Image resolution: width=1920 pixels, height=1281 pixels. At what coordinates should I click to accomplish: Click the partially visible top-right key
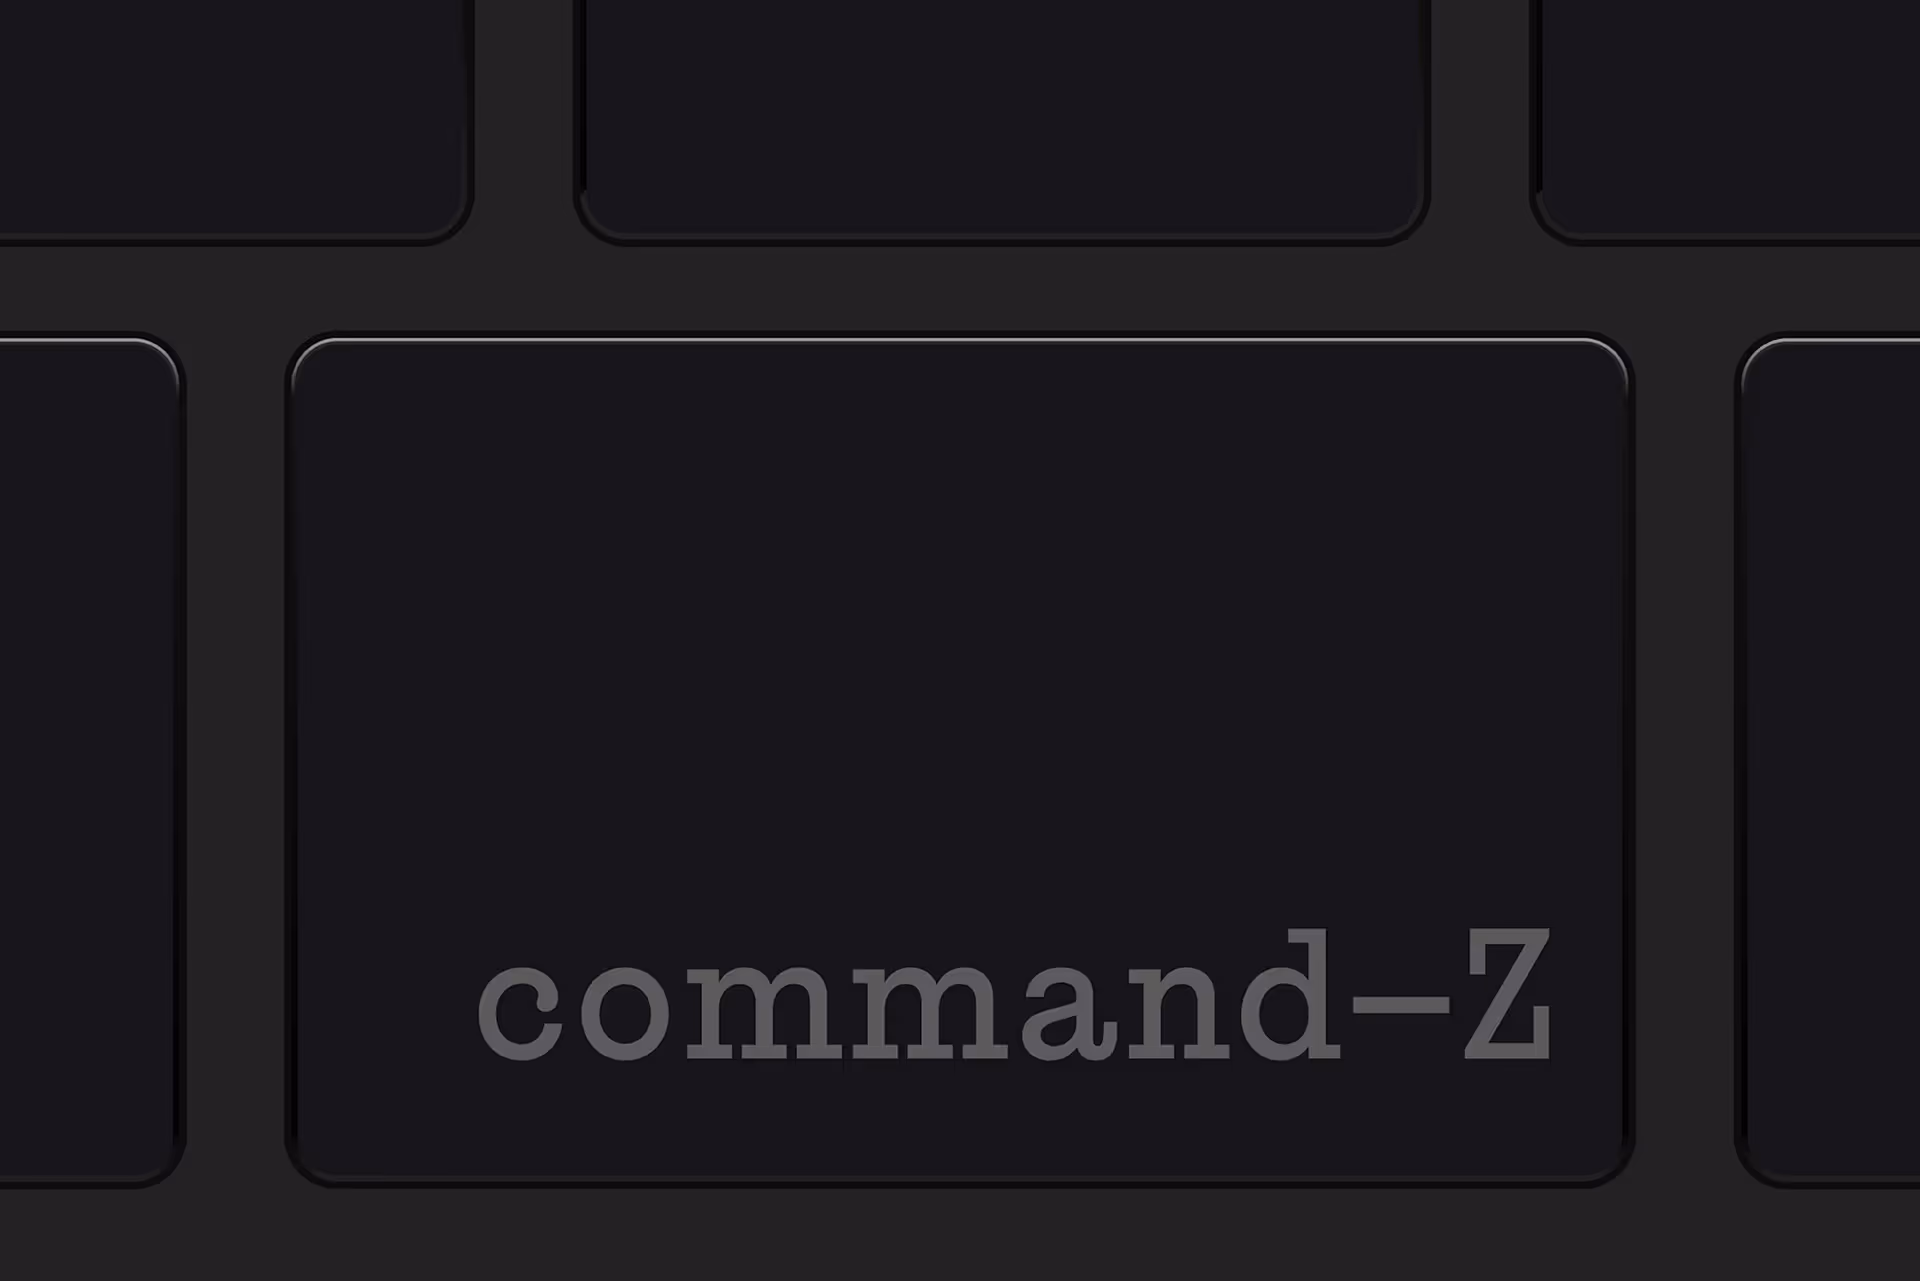[1726, 118]
